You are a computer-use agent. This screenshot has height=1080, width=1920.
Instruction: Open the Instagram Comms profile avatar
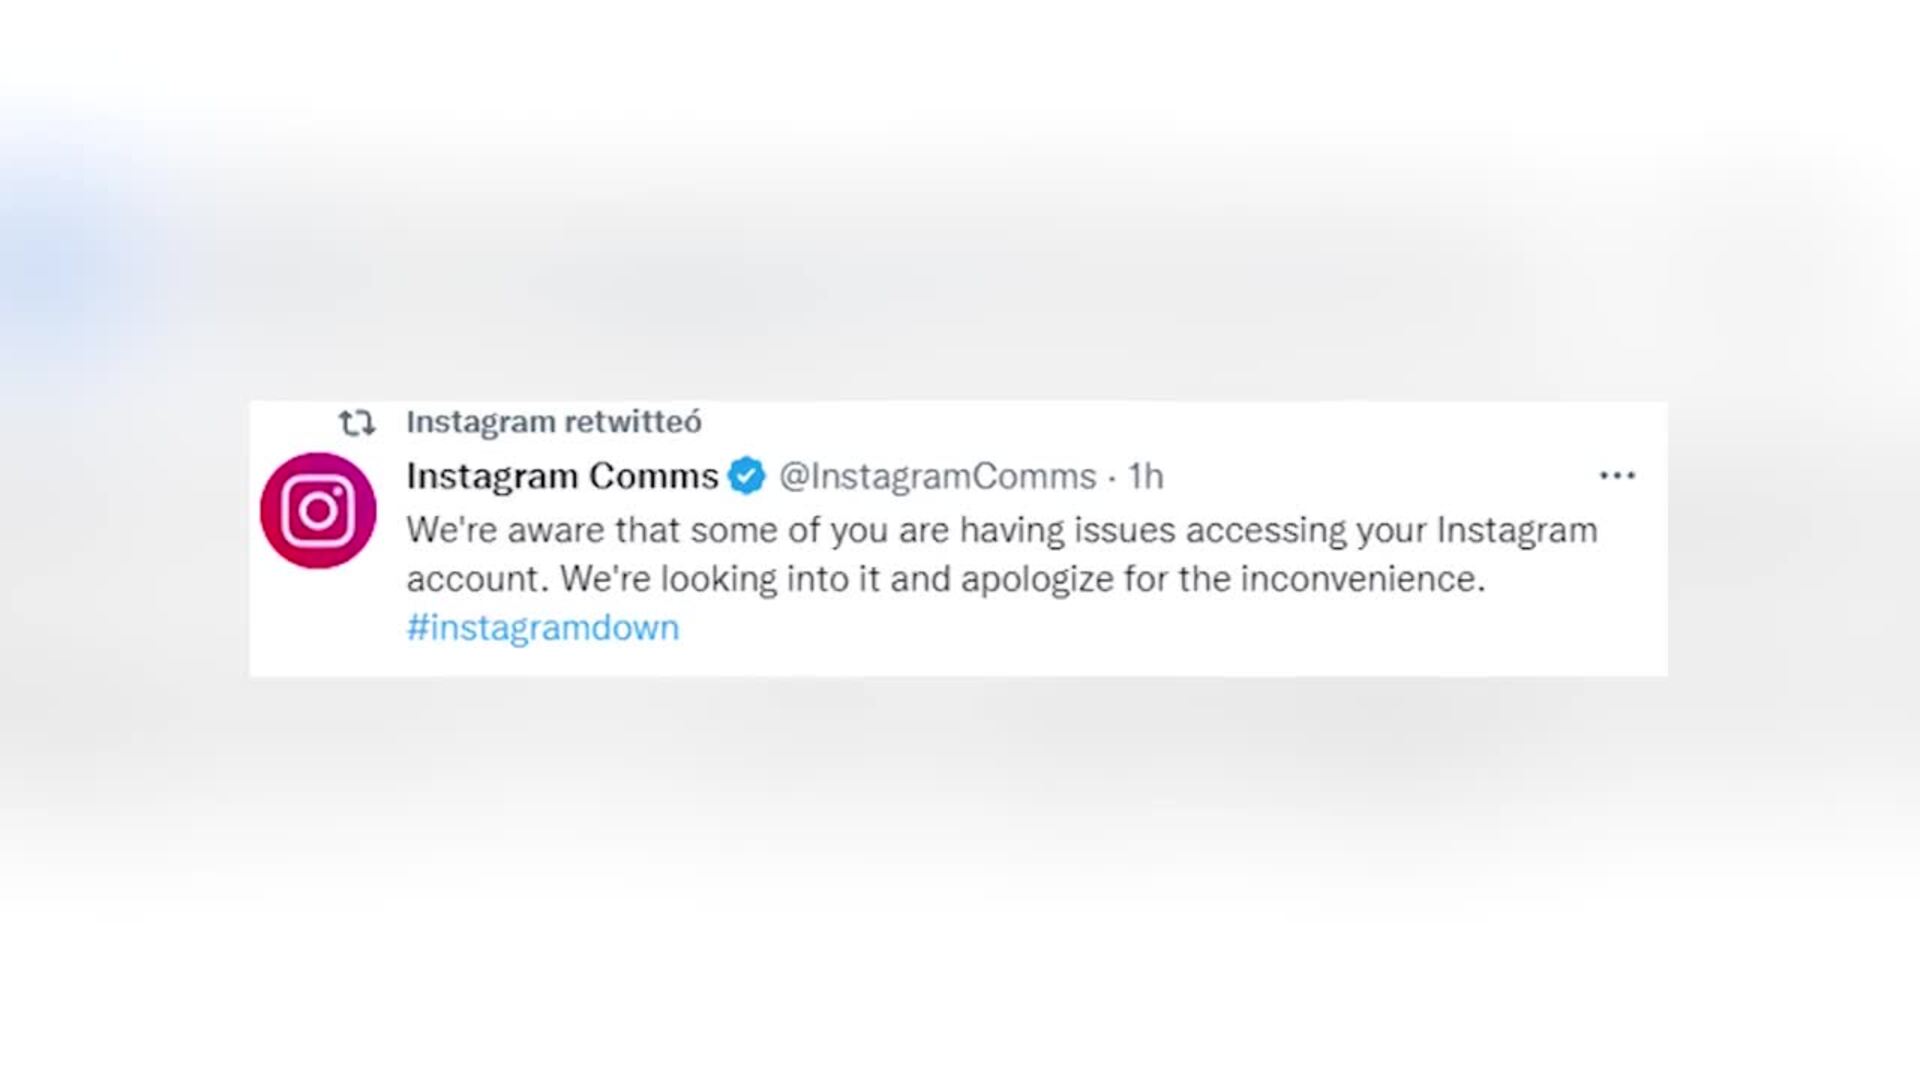318,511
